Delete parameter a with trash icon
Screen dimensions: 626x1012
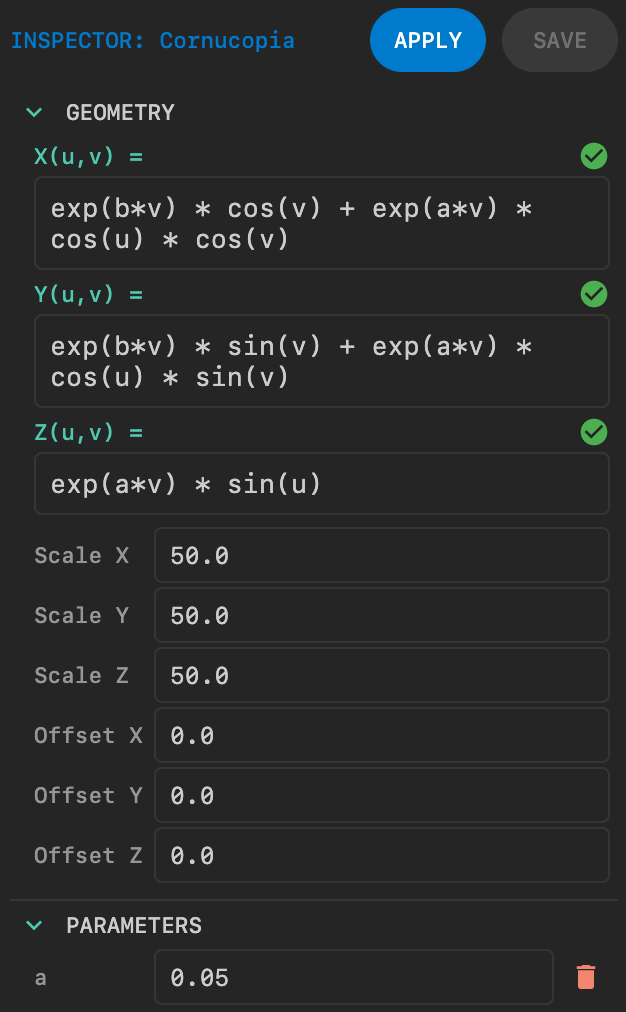[586, 977]
